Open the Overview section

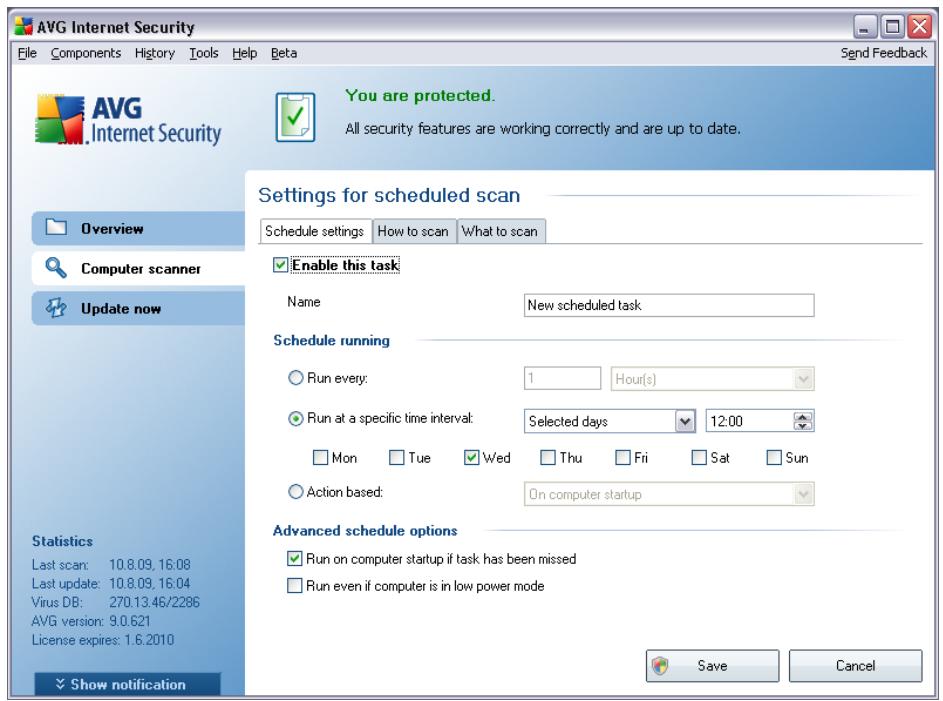point(138,228)
